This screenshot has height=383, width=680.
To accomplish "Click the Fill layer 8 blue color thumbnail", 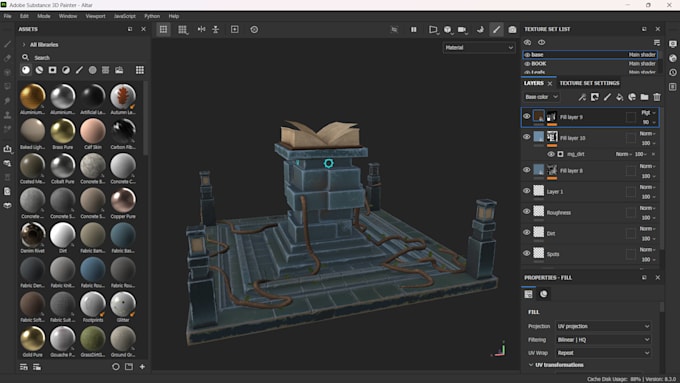I will click(x=539, y=170).
